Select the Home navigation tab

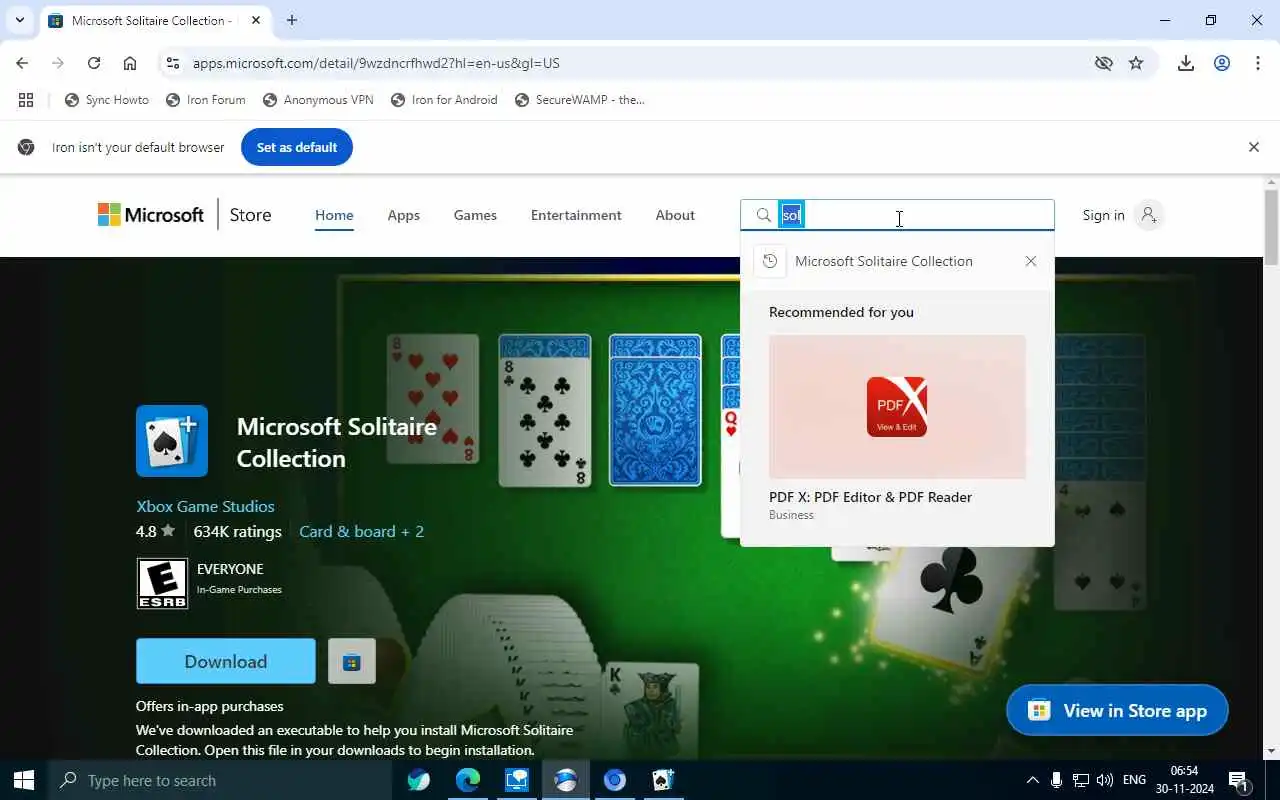334,215
